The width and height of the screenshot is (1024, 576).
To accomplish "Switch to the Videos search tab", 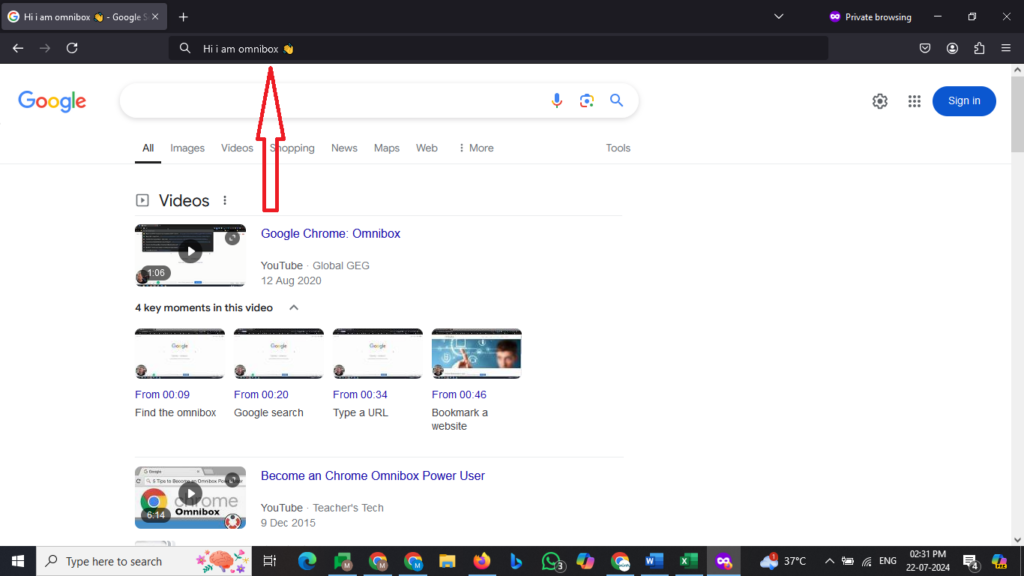I will point(237,148).
